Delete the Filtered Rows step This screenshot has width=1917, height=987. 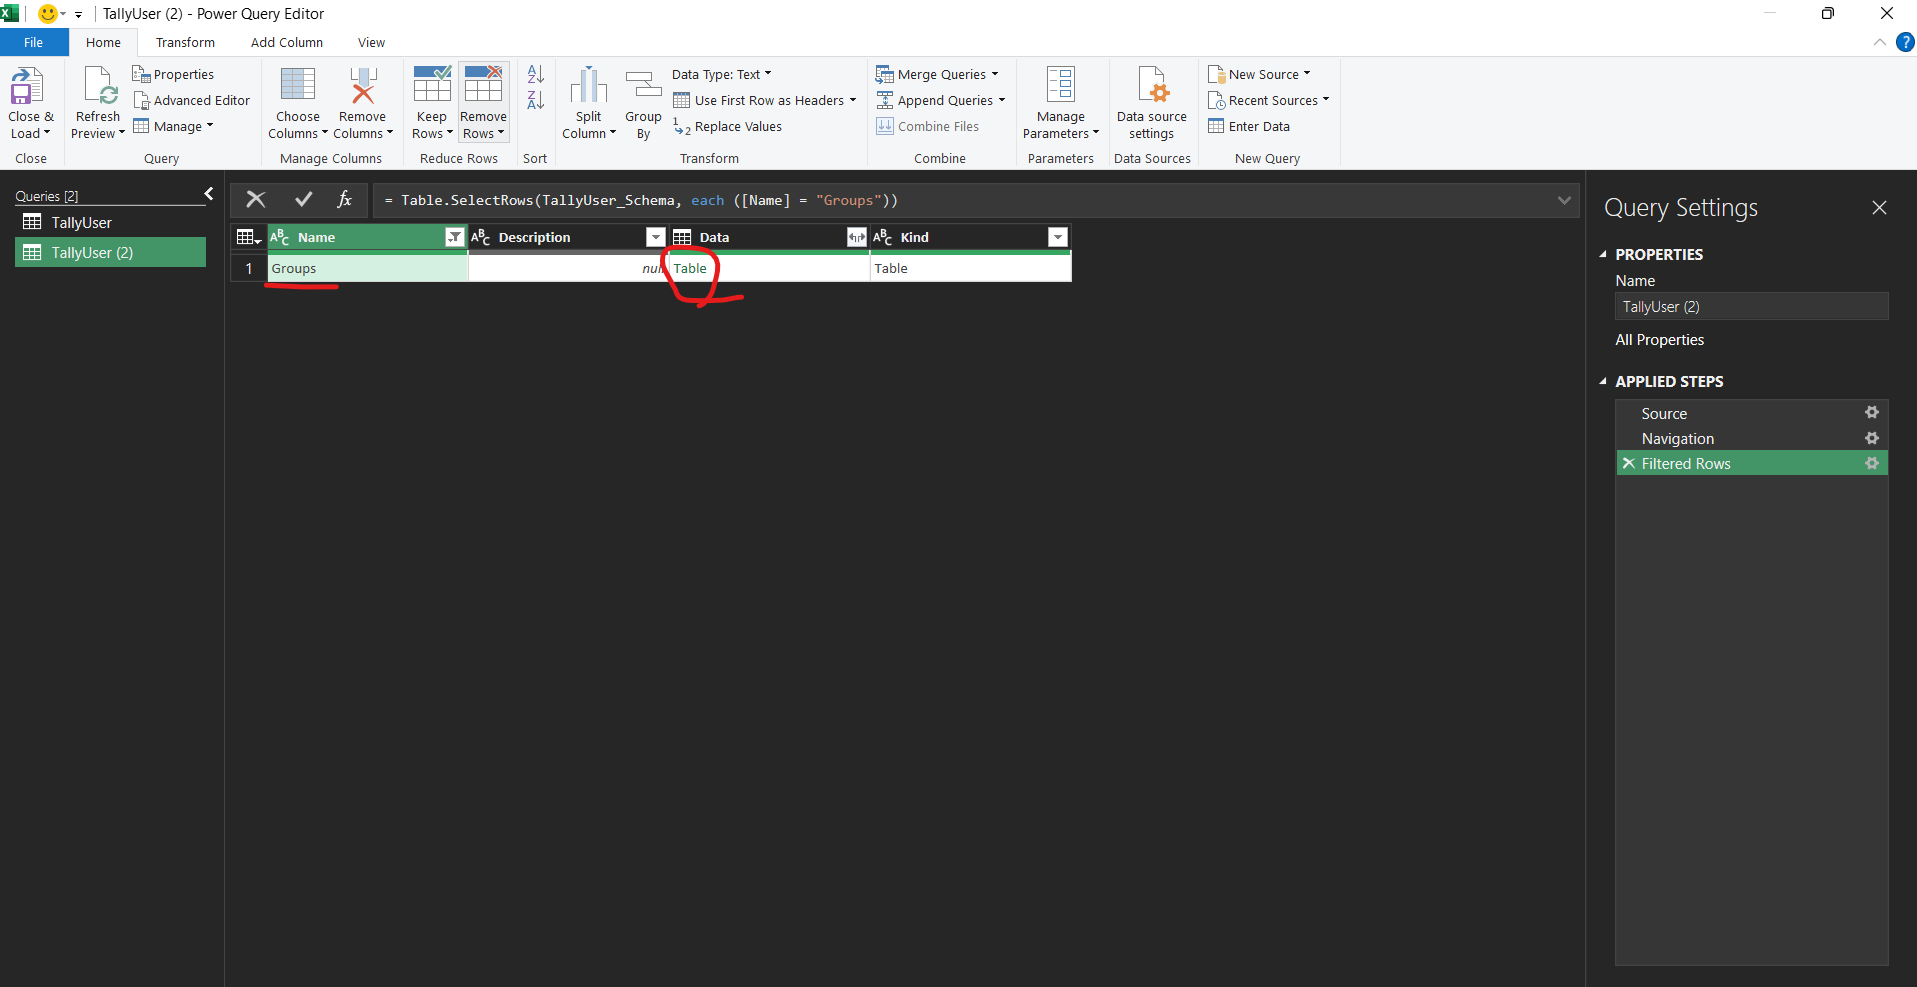pos(1628,464)
